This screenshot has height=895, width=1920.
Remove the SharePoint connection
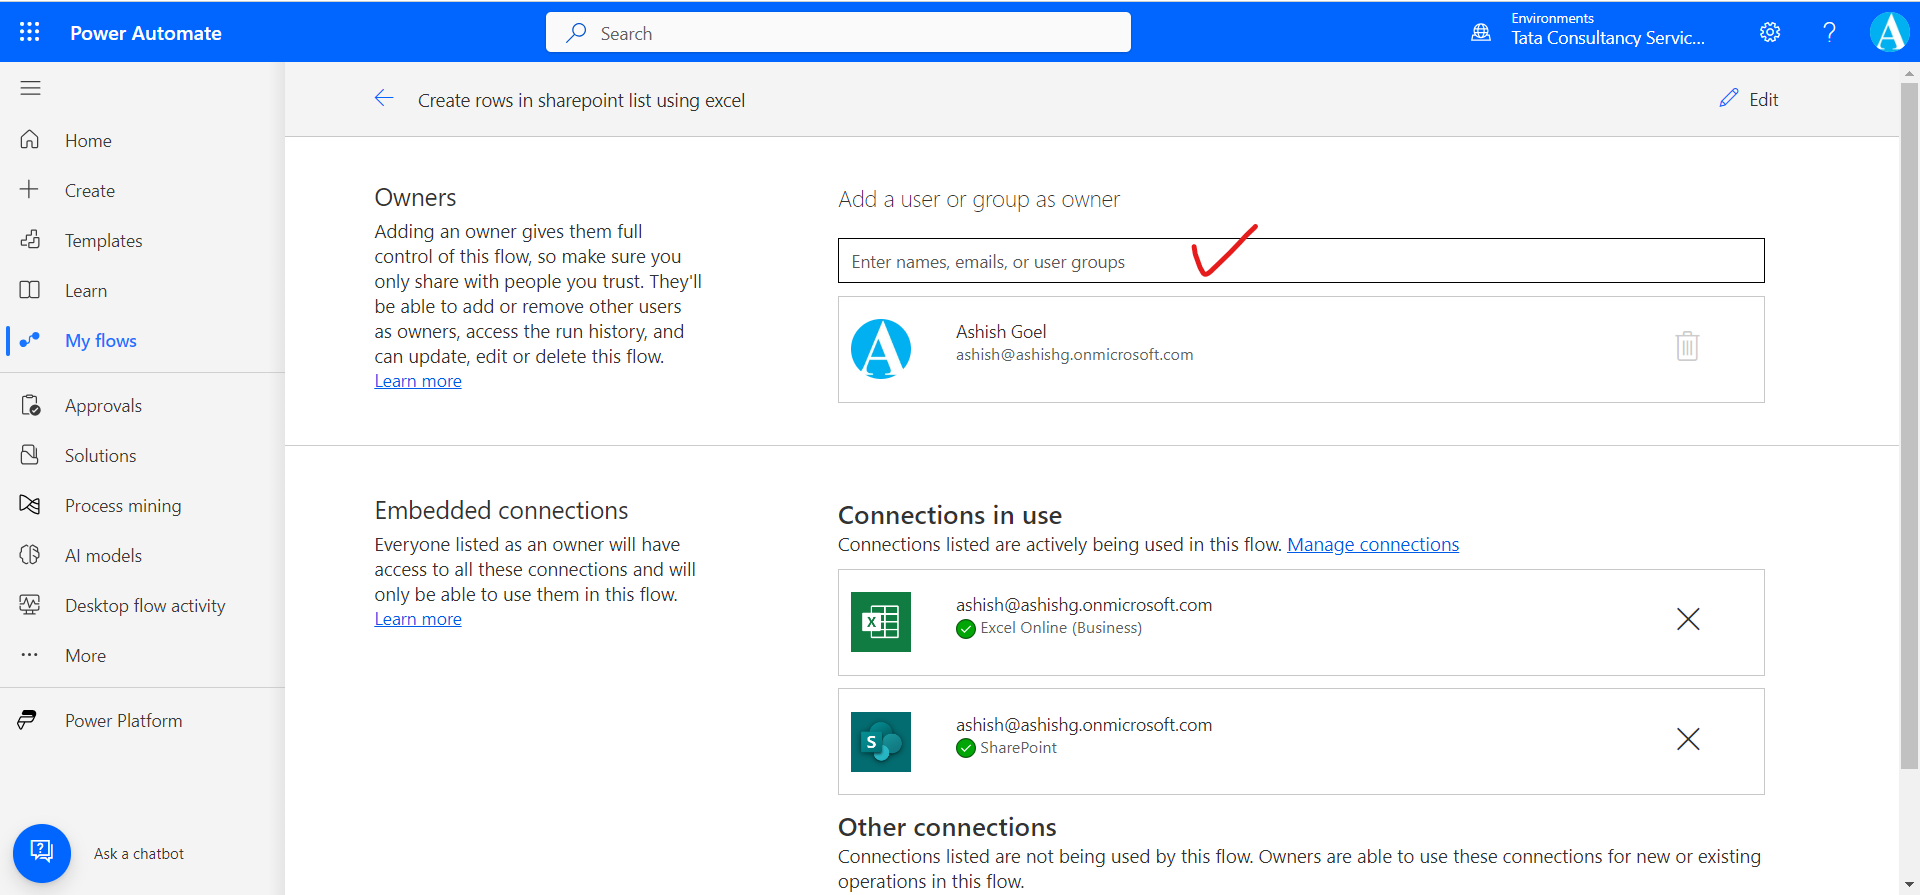[x=1687, y=740]
